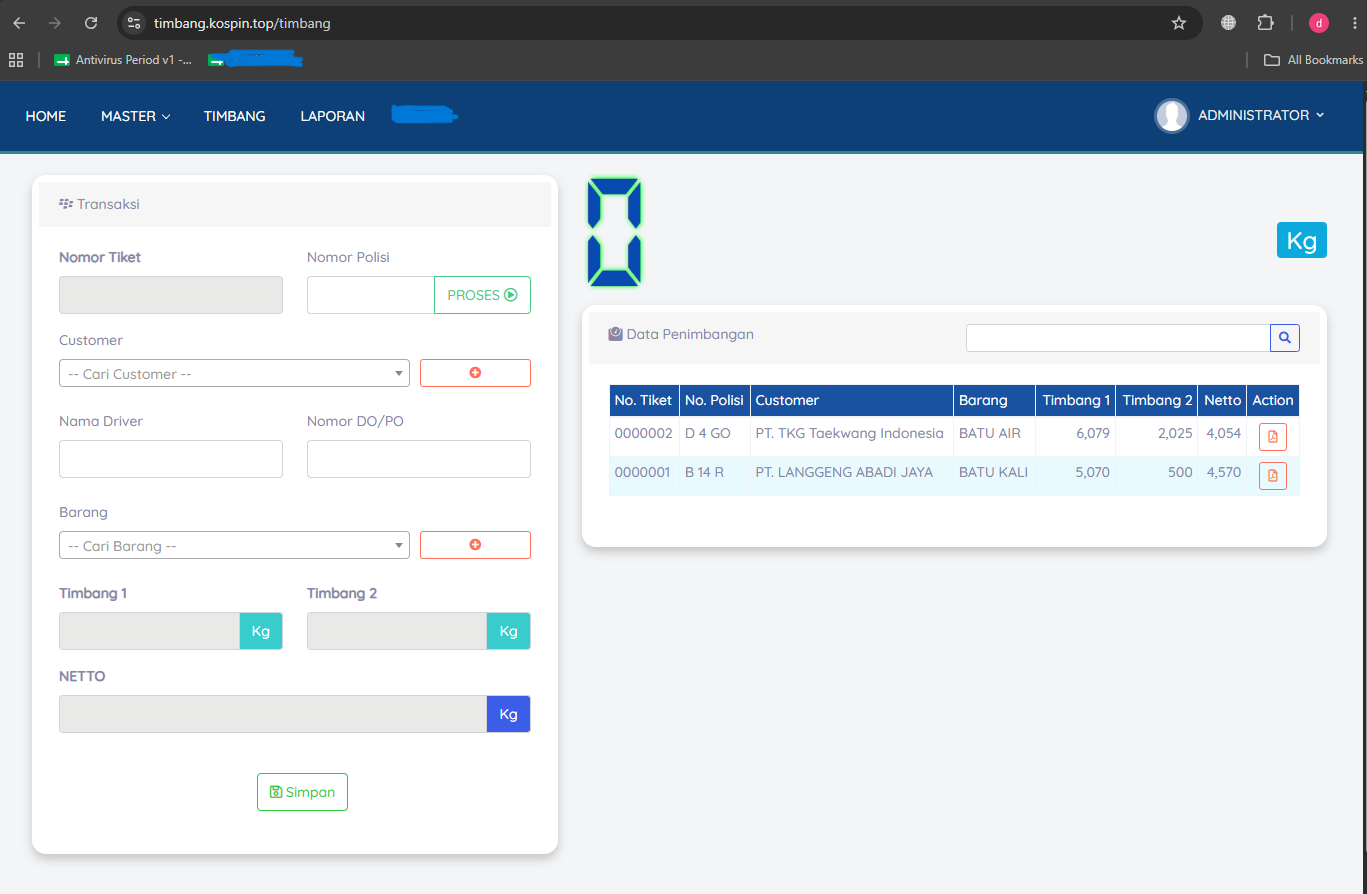Screen dimensions: 1367x894
Task: Open the ADMINISTRATOR user dropdown
Action: tap(1261, 116)
